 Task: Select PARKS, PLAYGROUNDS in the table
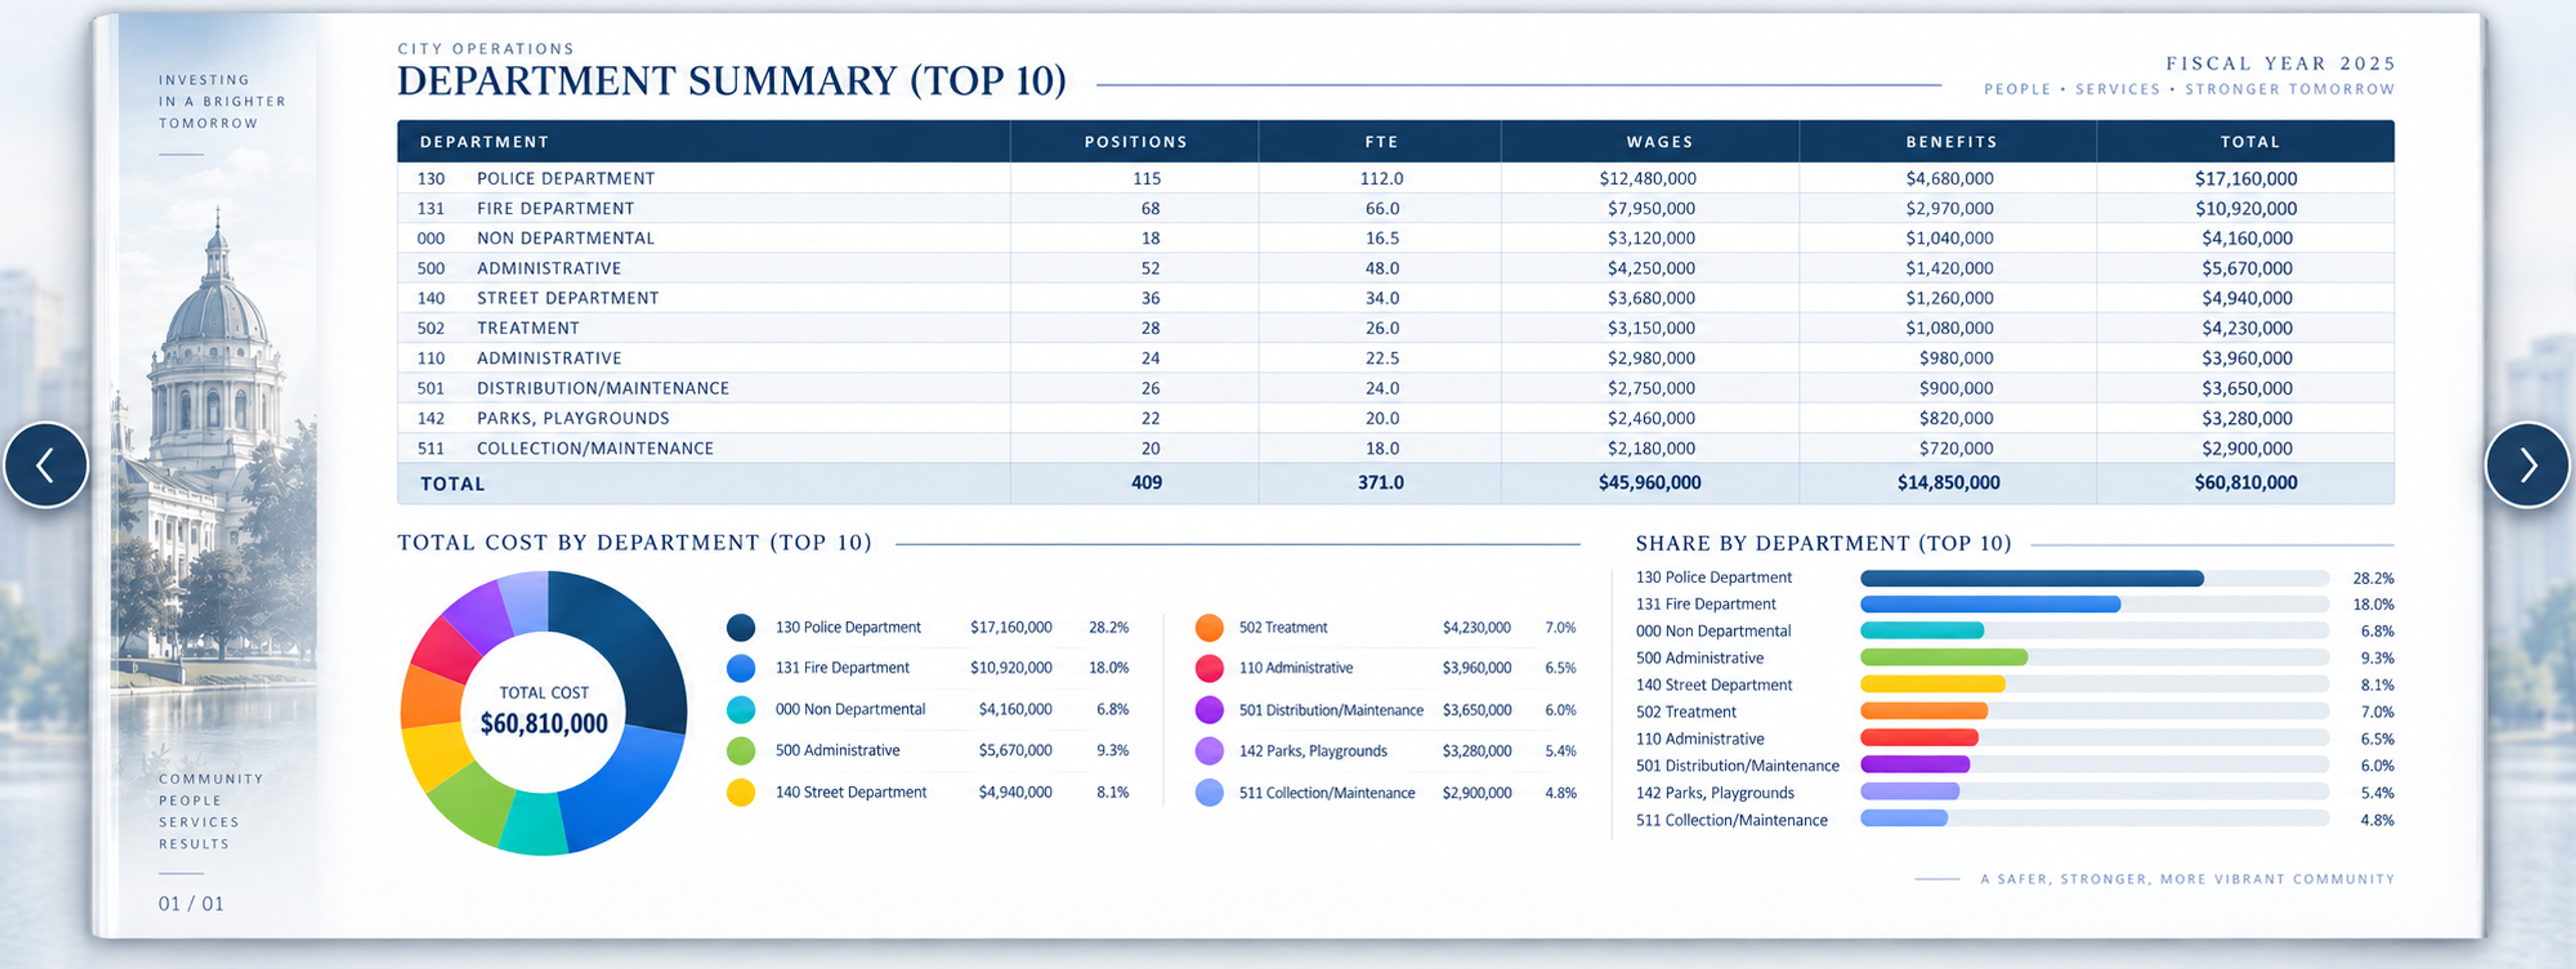click(x=572, y=418)
